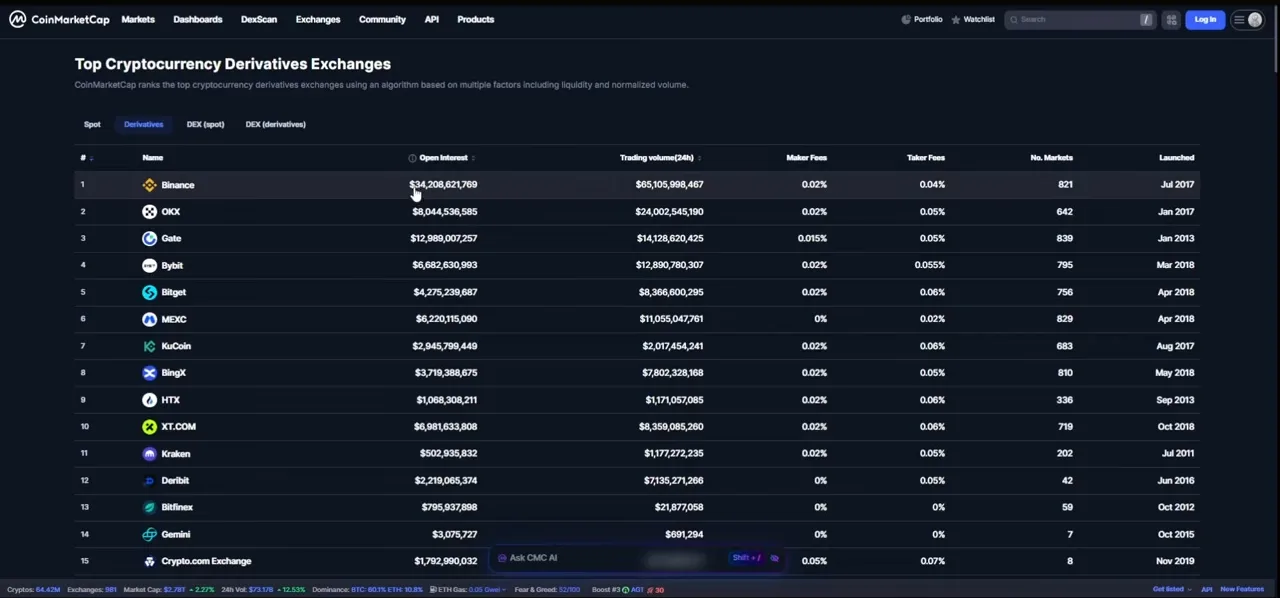Screen dimensions: 1280x598
Task: Click Deribit open interest $2,219,065,374
Action: (445, 481)
